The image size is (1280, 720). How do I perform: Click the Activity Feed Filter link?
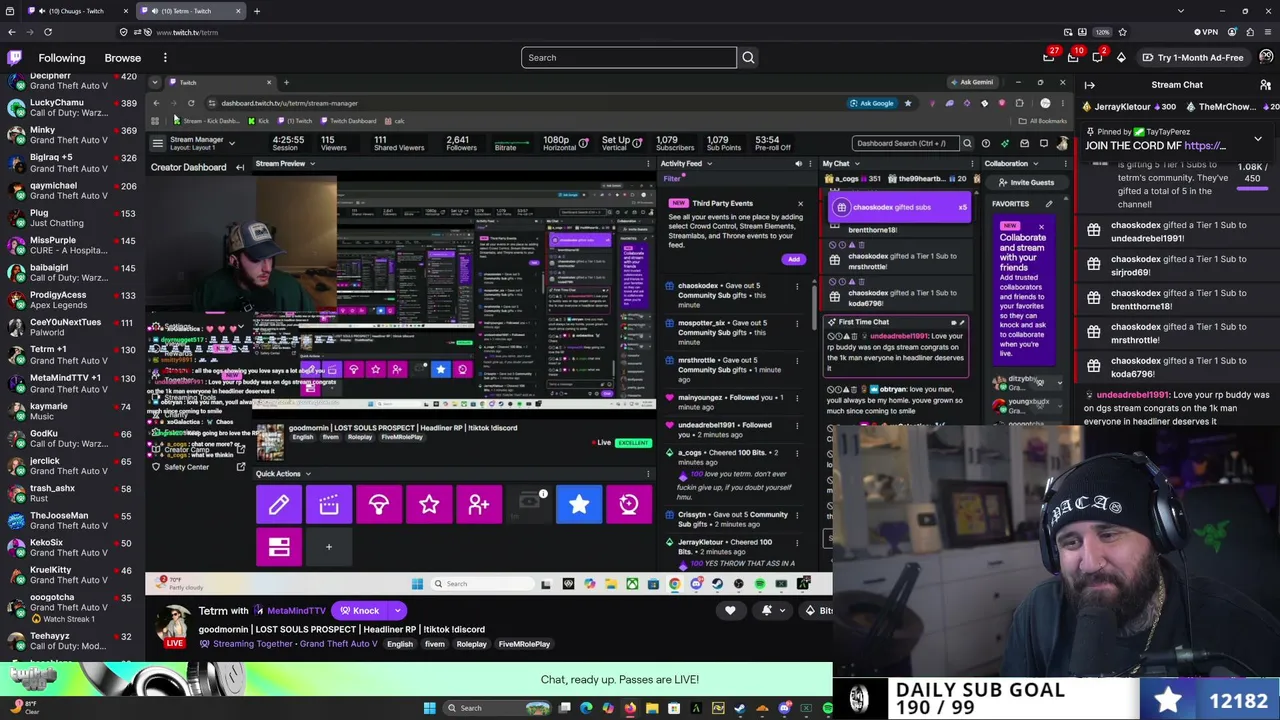tap(672, 179)
